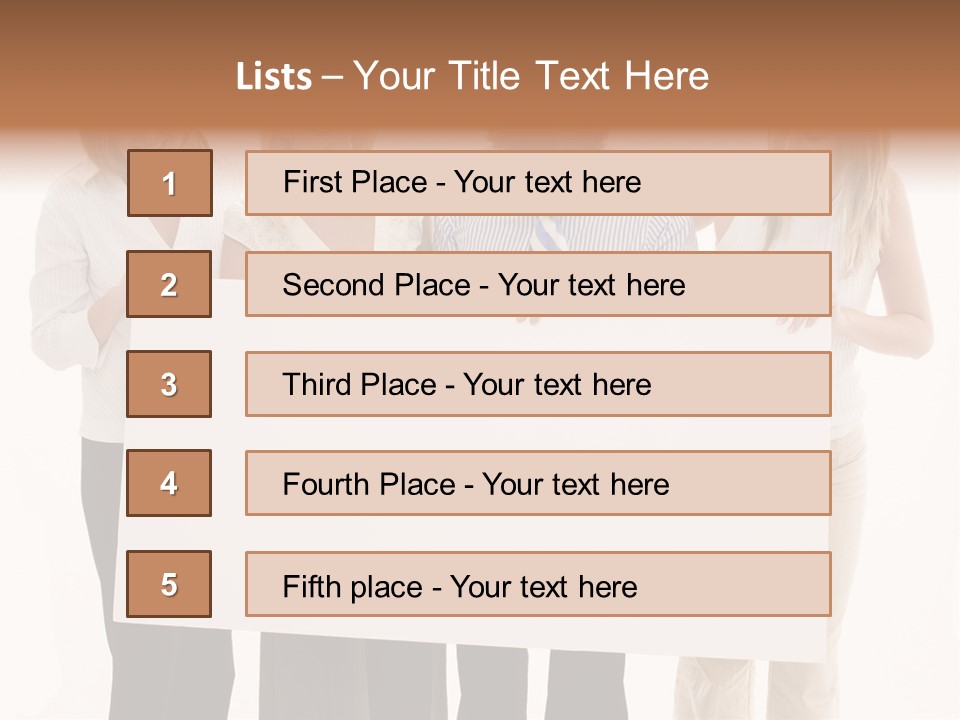
Task: Click "Your text here" in Third Place row
Action: (557, 385)
